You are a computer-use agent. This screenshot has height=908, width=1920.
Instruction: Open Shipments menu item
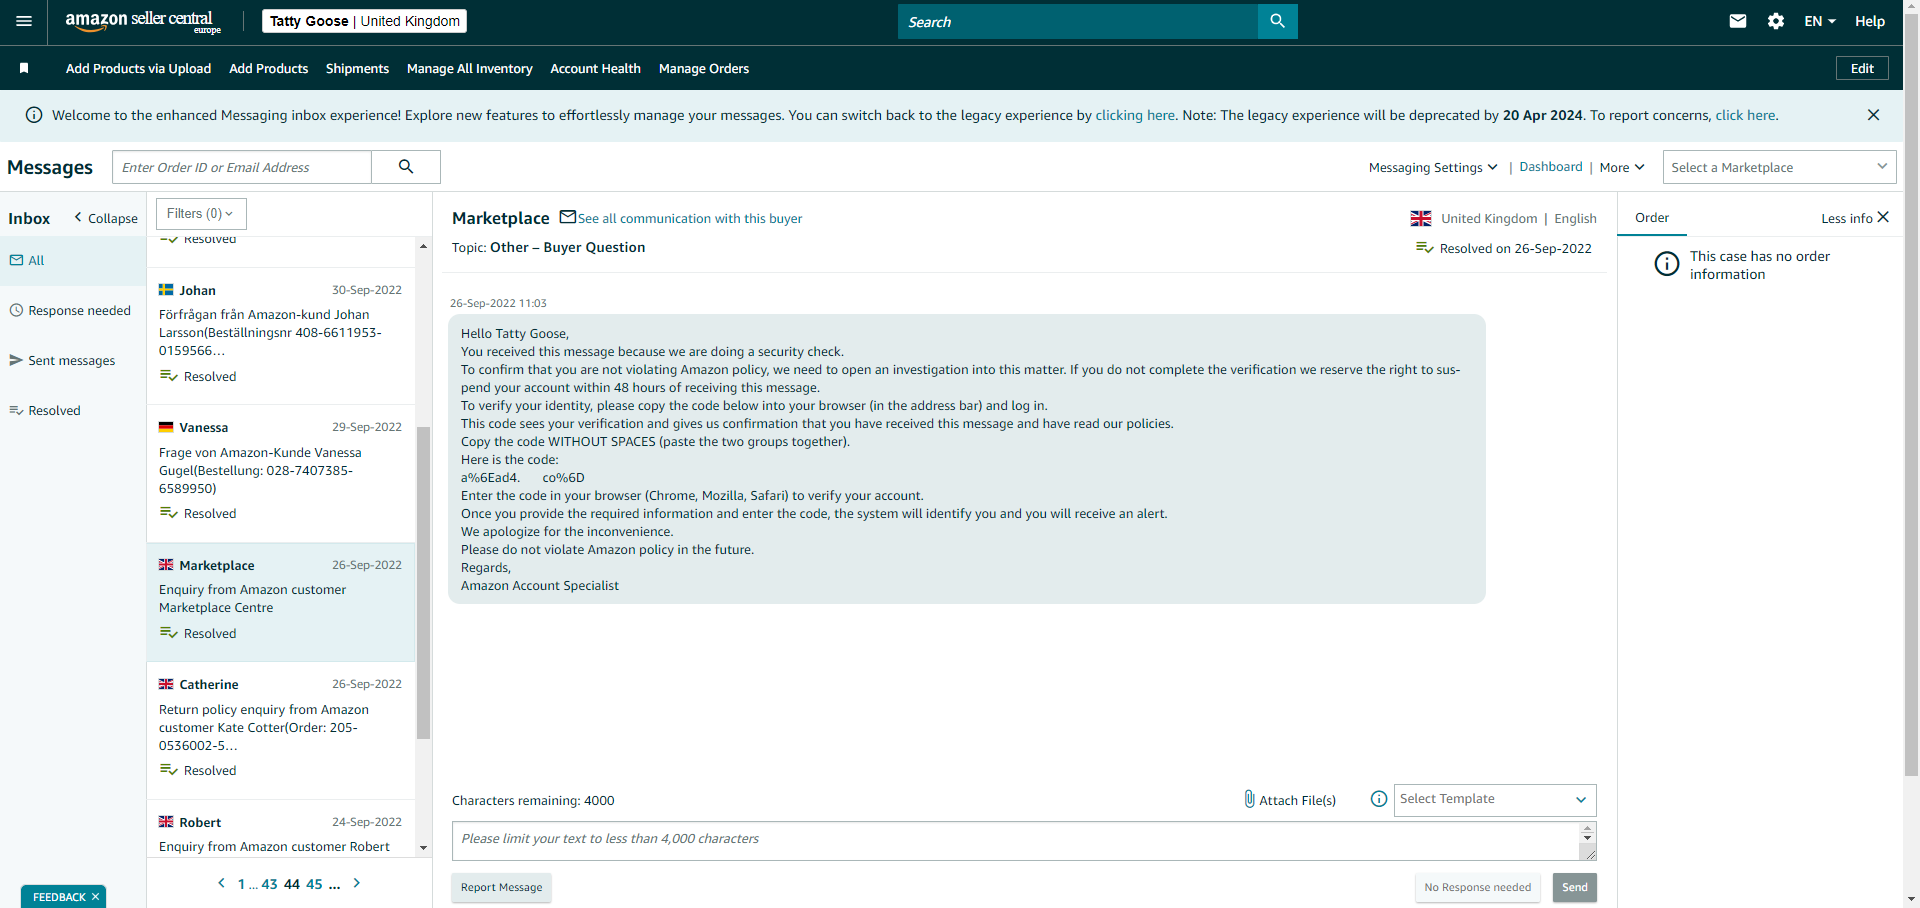(x=357, y=68)
